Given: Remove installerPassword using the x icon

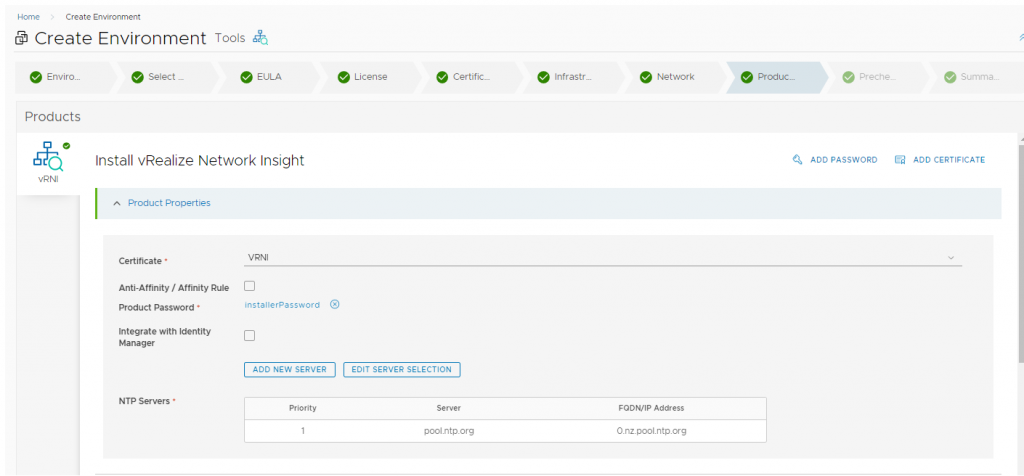Looking at the screenshot, I should coord(334,304).
